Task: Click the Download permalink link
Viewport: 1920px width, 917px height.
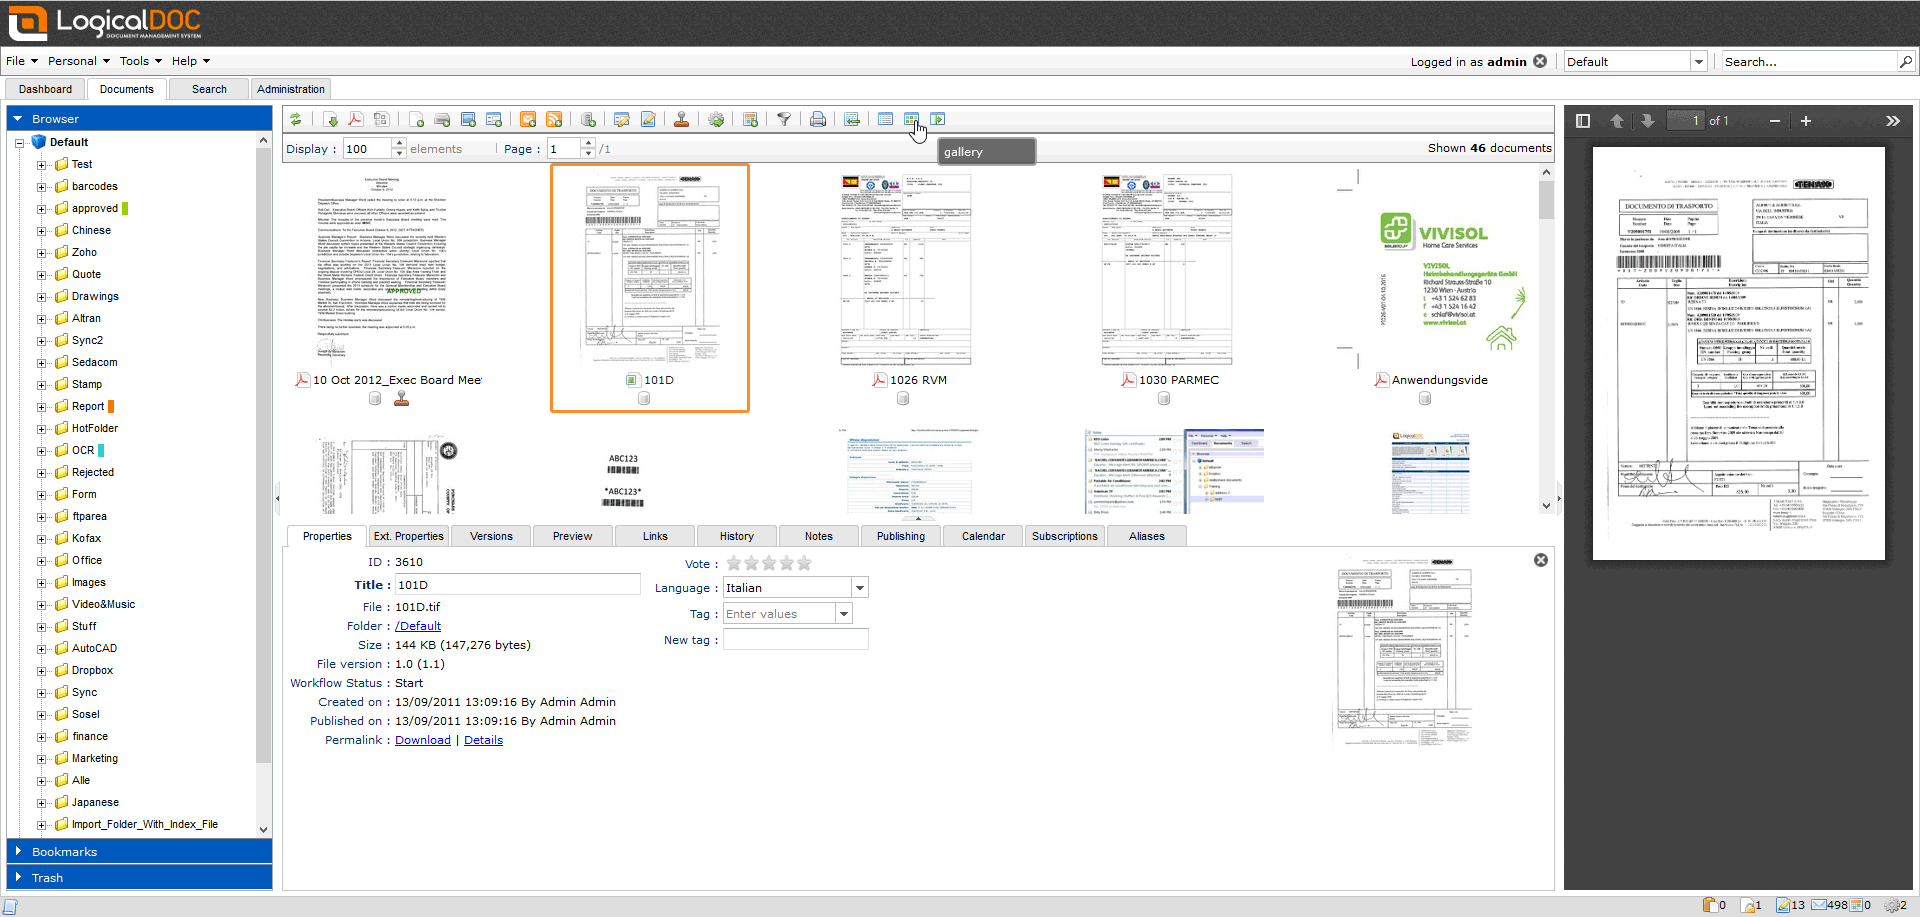Action: click(x=422, y=740)
